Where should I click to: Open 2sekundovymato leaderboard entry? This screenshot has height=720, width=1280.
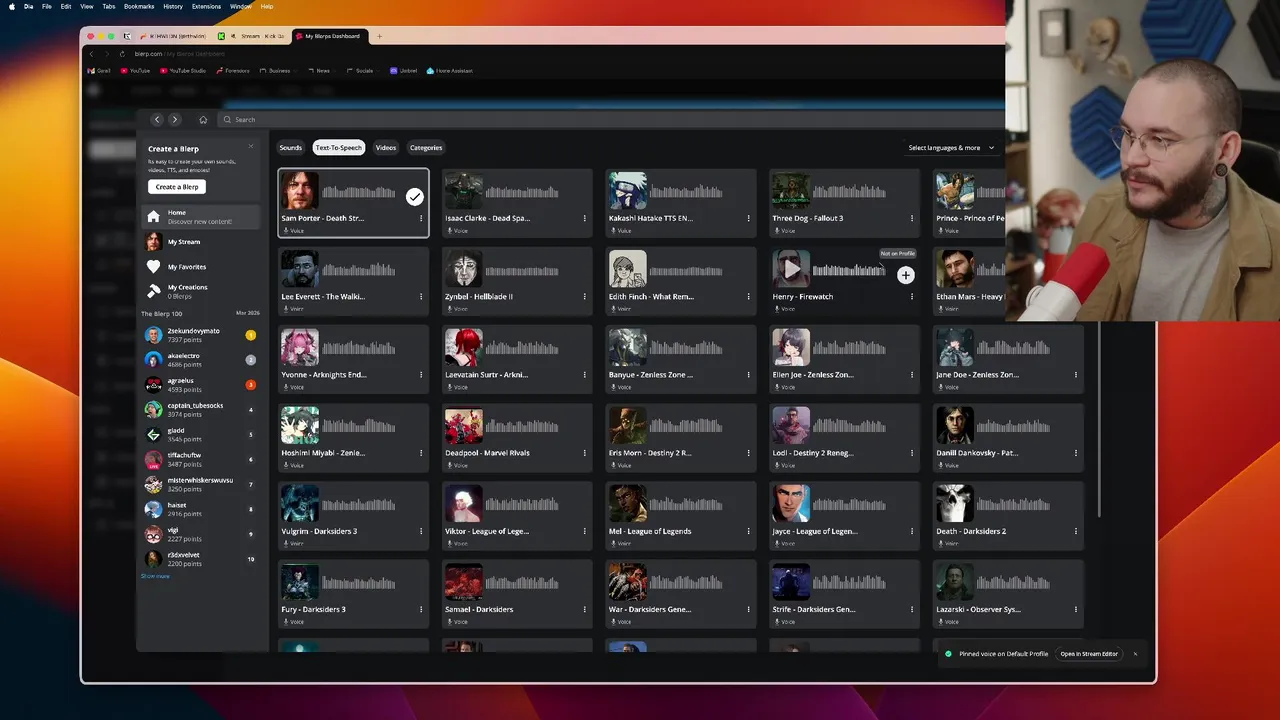pos(200,335)
